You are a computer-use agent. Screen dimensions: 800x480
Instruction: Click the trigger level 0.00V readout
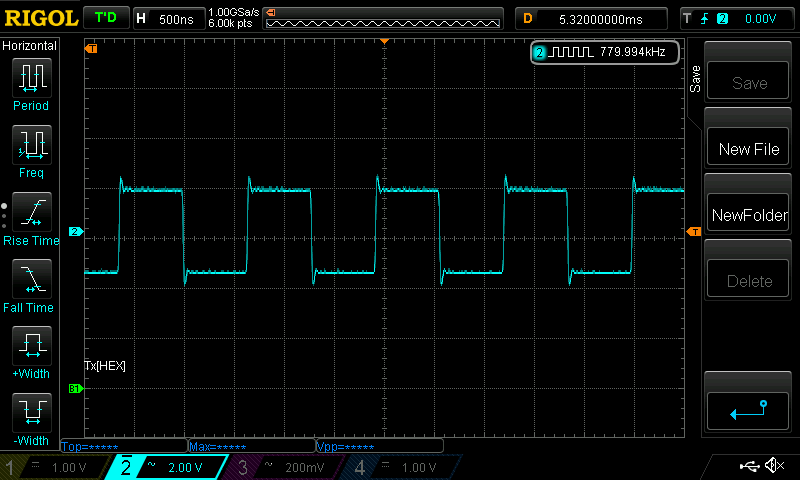pyautogui.click(x=760, y=19)
